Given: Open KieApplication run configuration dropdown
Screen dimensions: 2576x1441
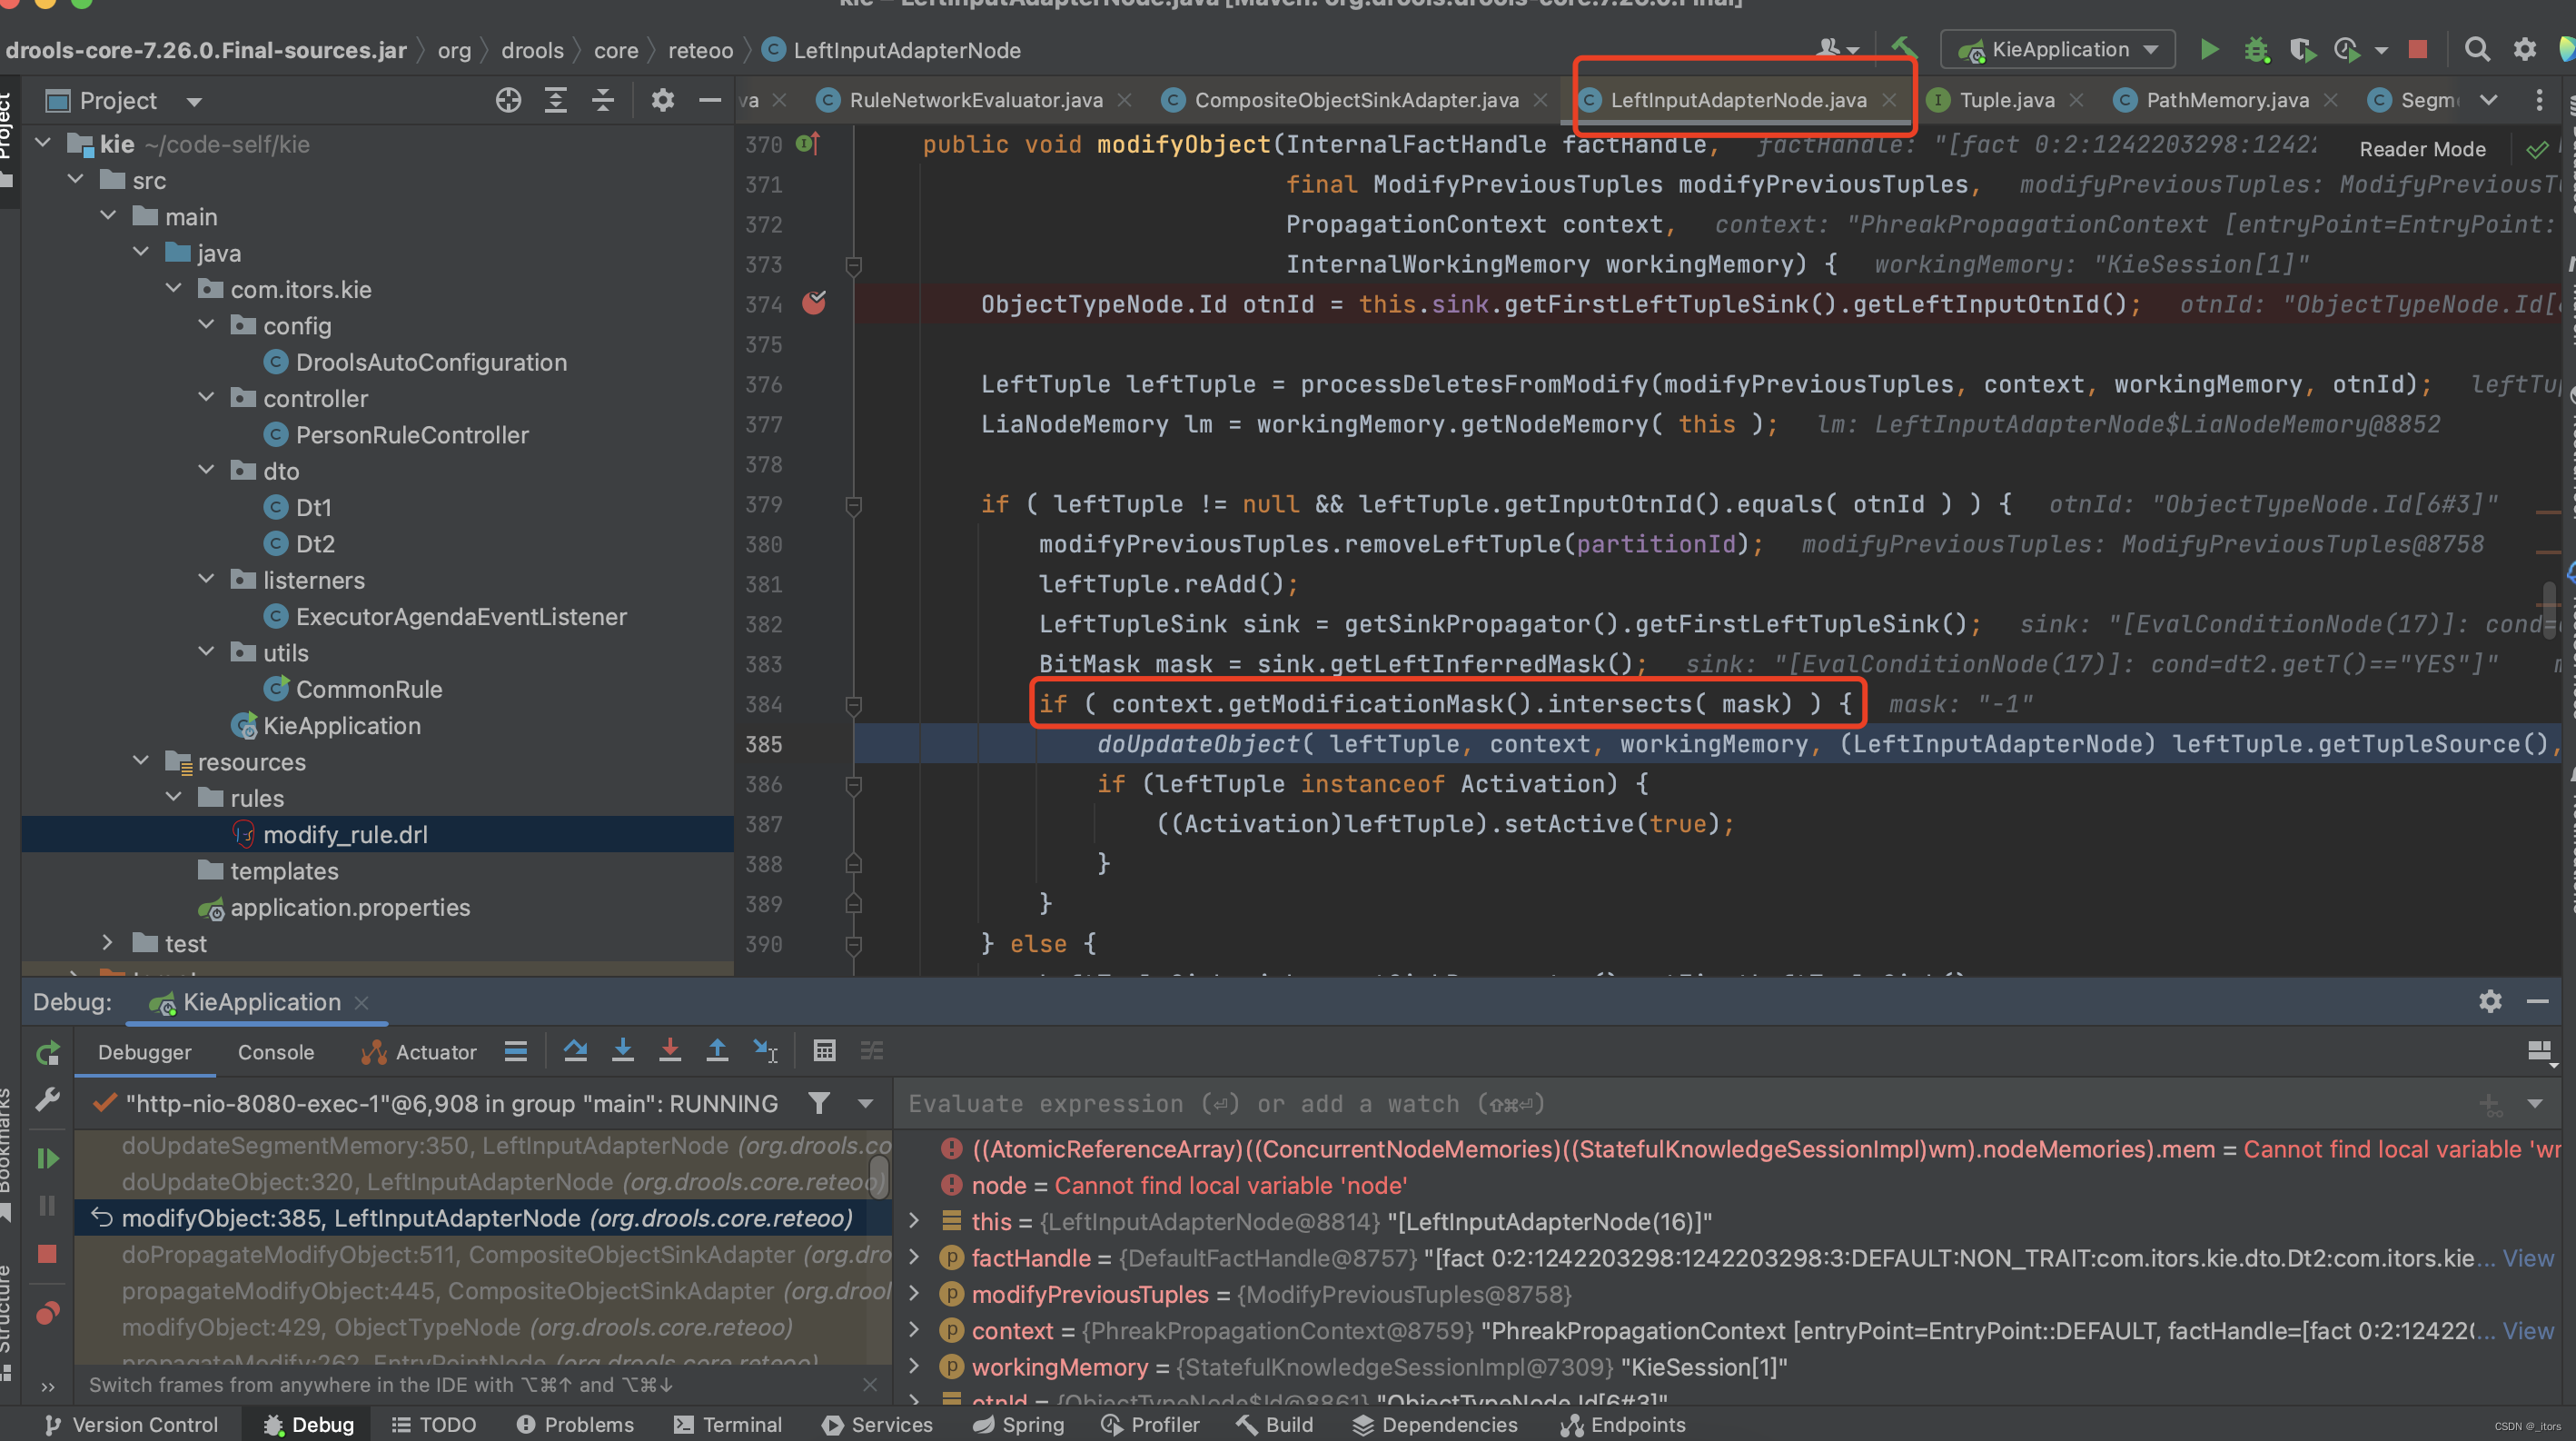Looking at the screenshot, I should 2058,49.
